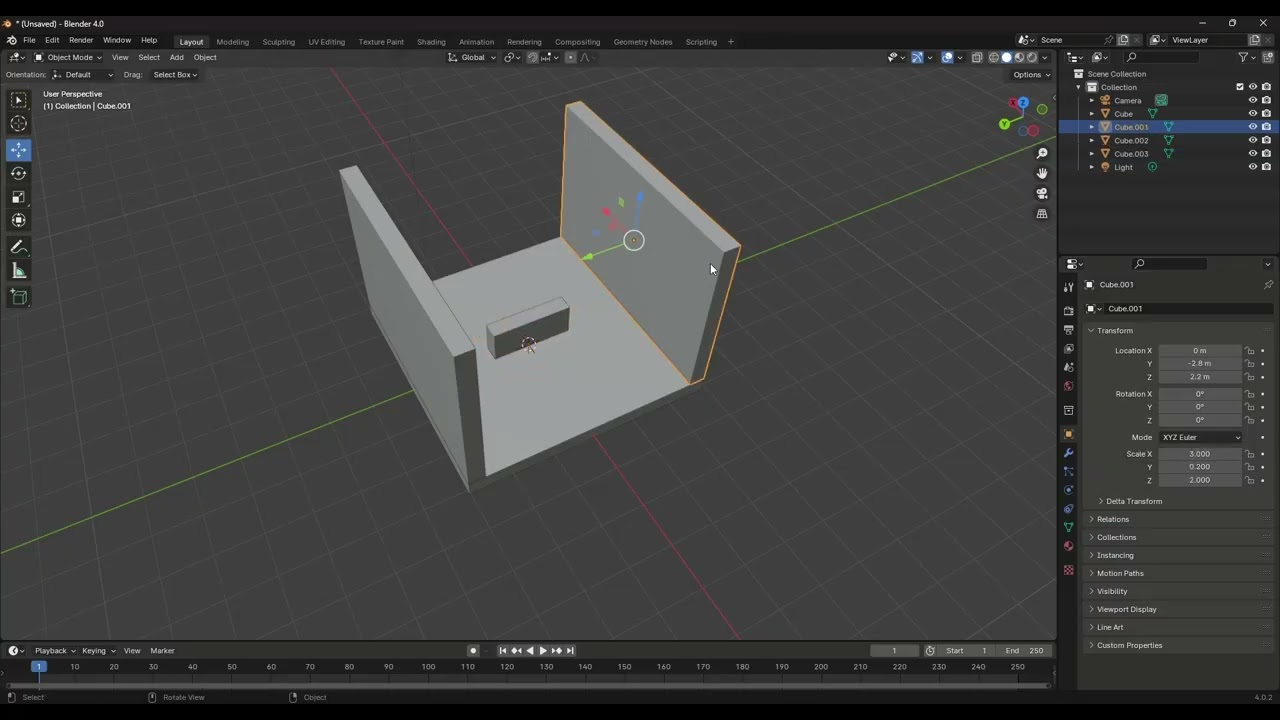Switch to the Modeling workspace tab
Viewport: 1280px width, 720px height.
[232, 42]
